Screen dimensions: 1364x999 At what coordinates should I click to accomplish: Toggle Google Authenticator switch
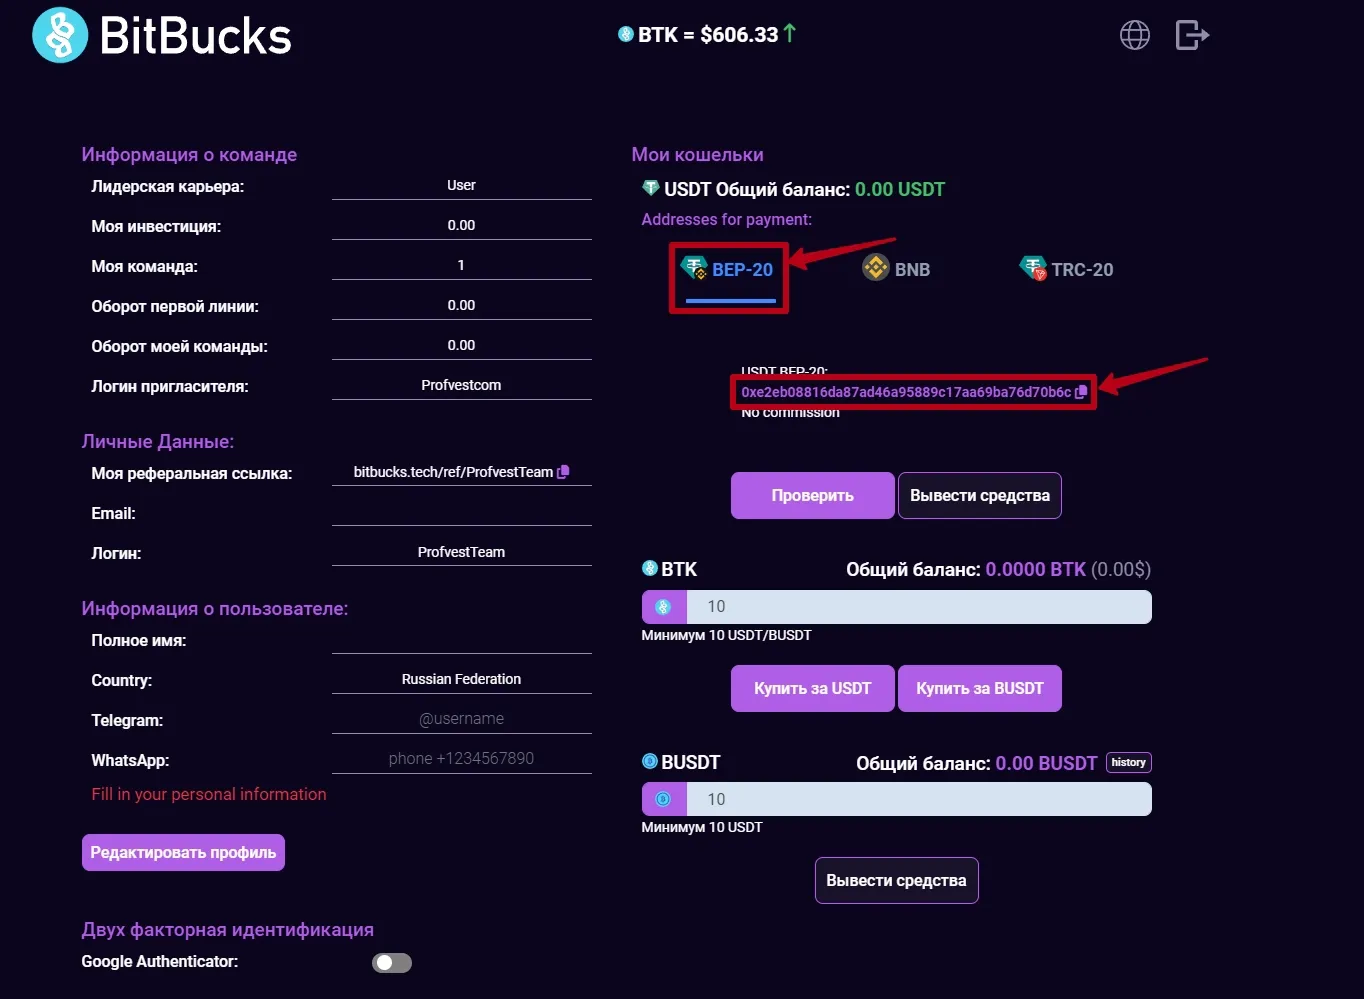coord(392,963)
